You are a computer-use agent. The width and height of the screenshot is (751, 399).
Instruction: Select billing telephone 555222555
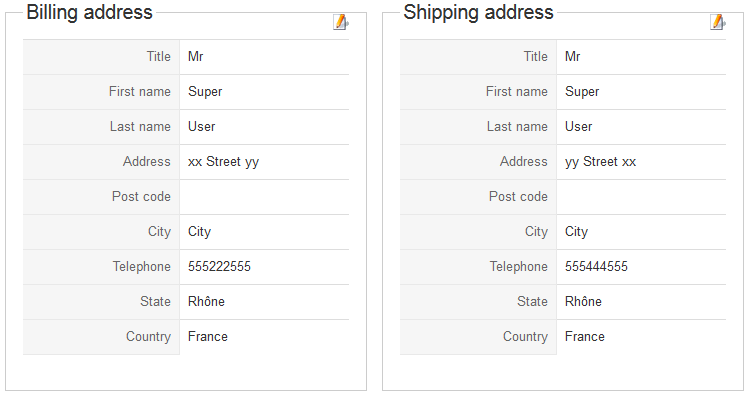click(x=219, y=266)
